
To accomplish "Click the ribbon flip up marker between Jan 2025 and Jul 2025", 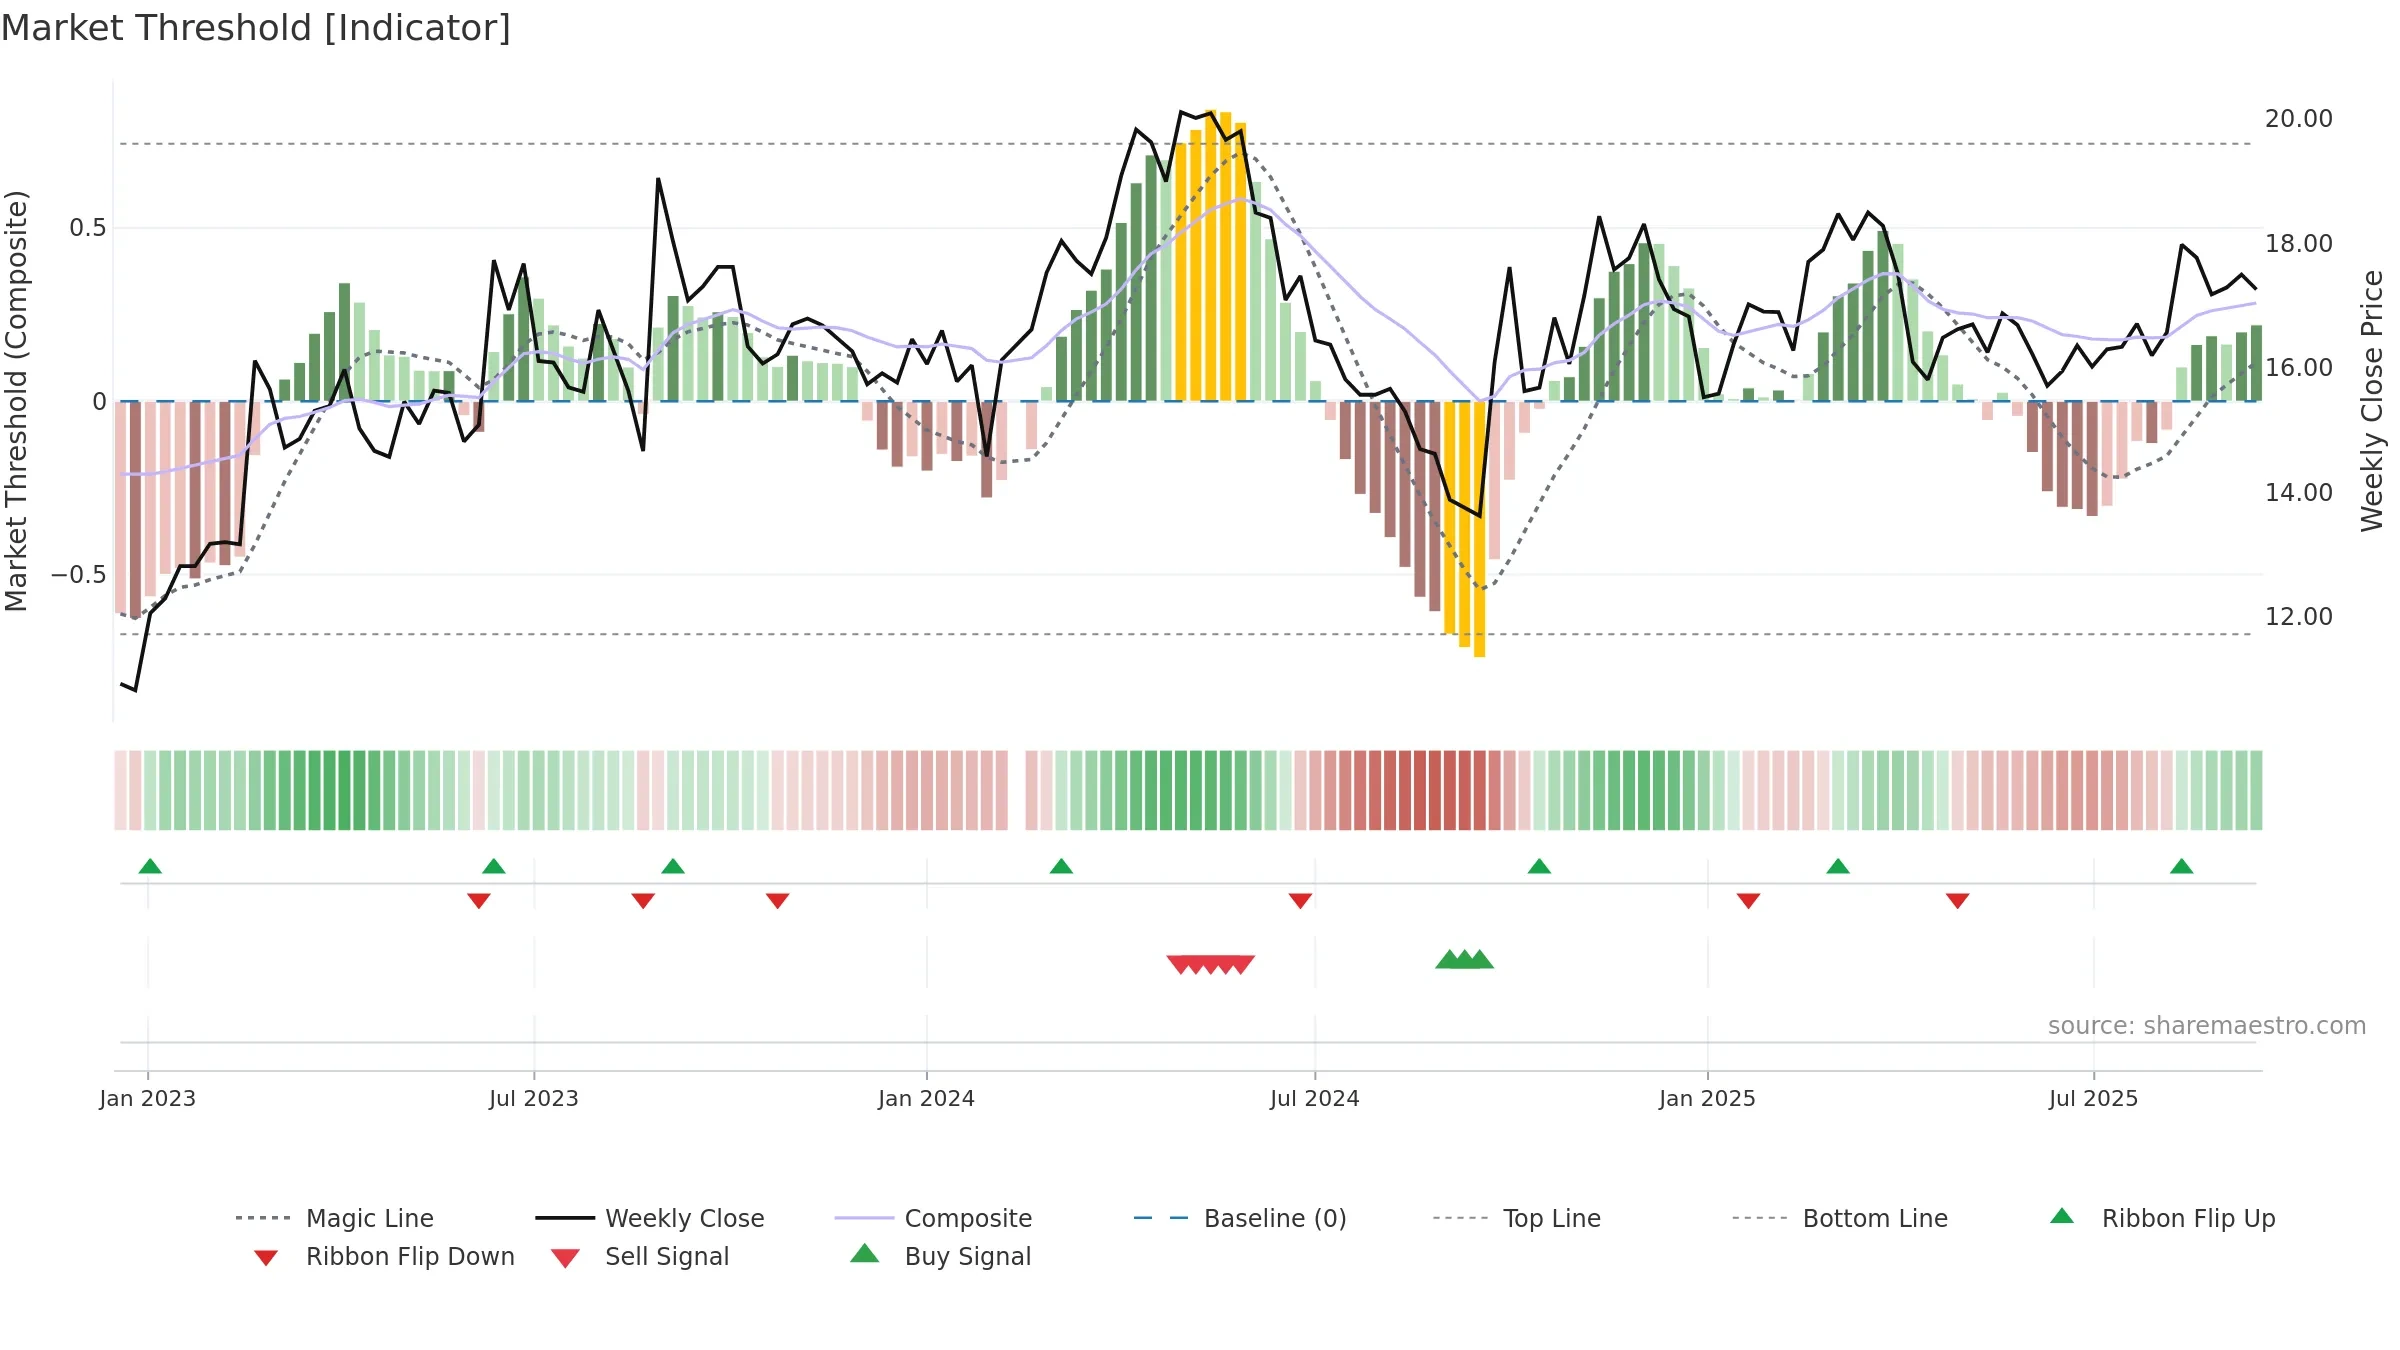I will [x=1838, y=866].
